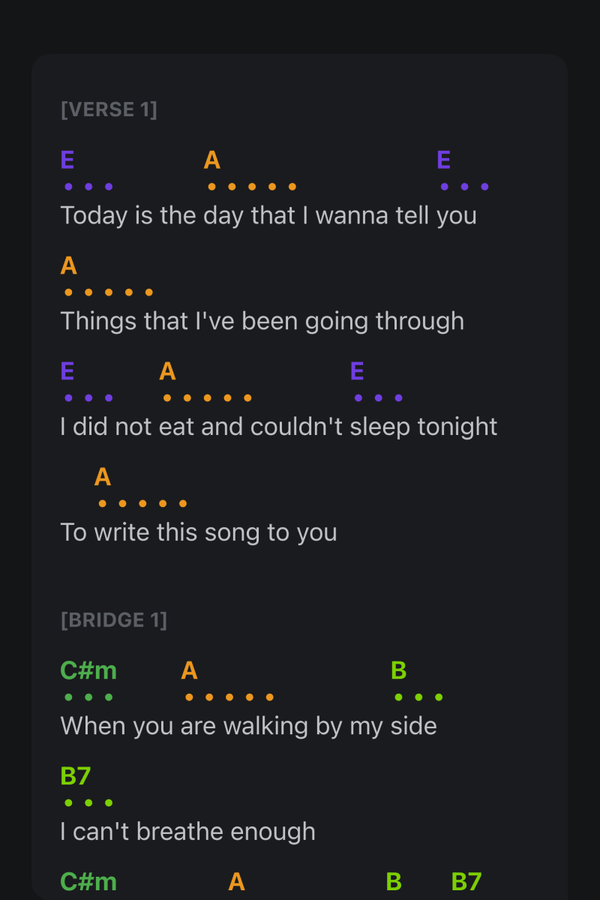Screen dimensions: 600x900
Task: Tap the A chord above "are walking"
Action: pyautogui.click(x=189, y=671)
